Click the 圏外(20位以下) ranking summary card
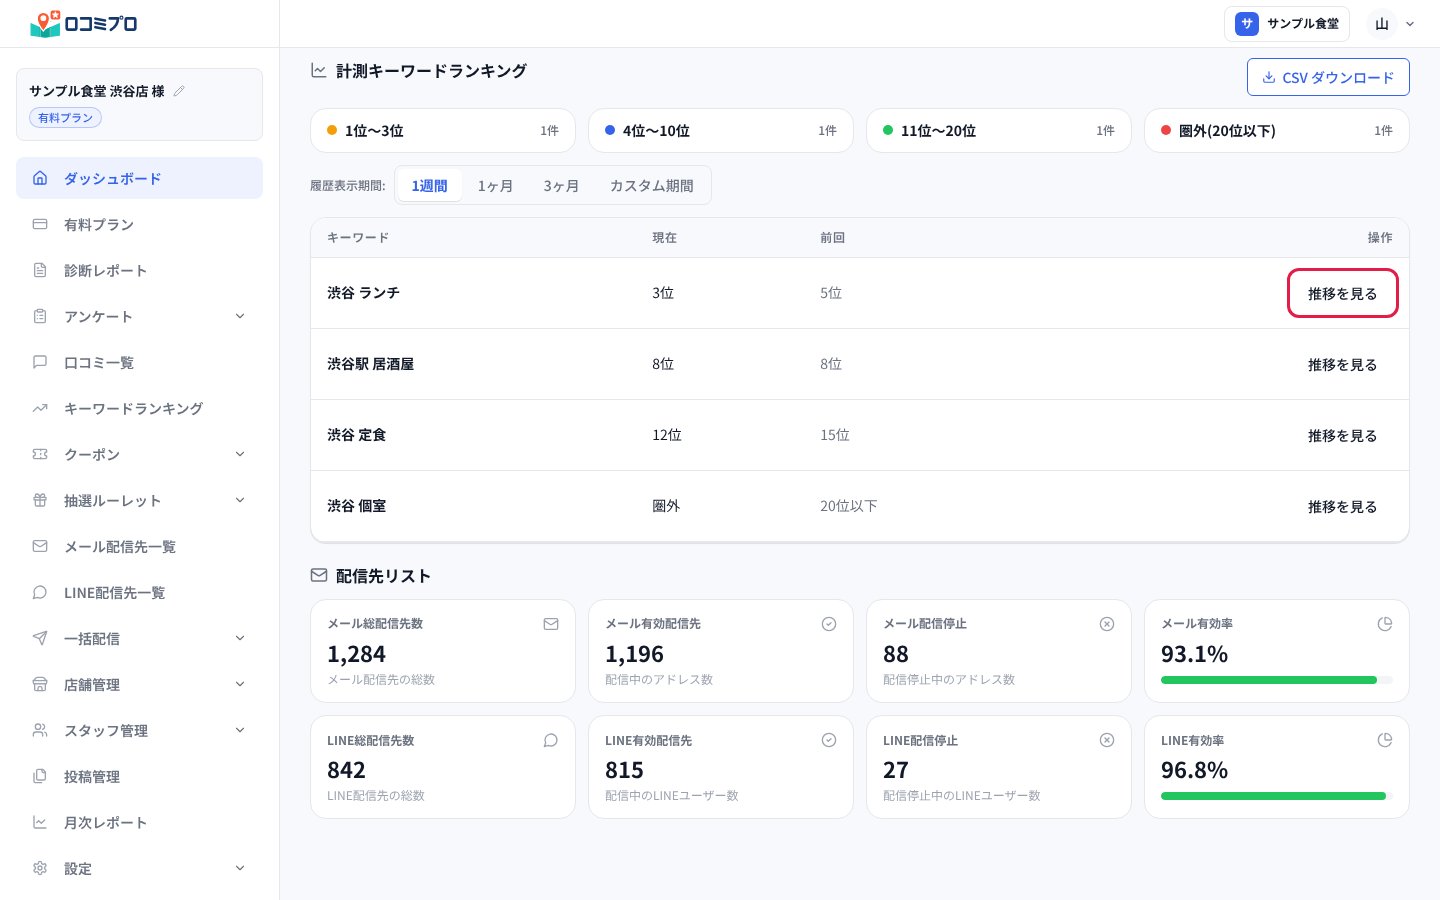The height and width of the screenshot is (900, 1440). pos(1277,130)
